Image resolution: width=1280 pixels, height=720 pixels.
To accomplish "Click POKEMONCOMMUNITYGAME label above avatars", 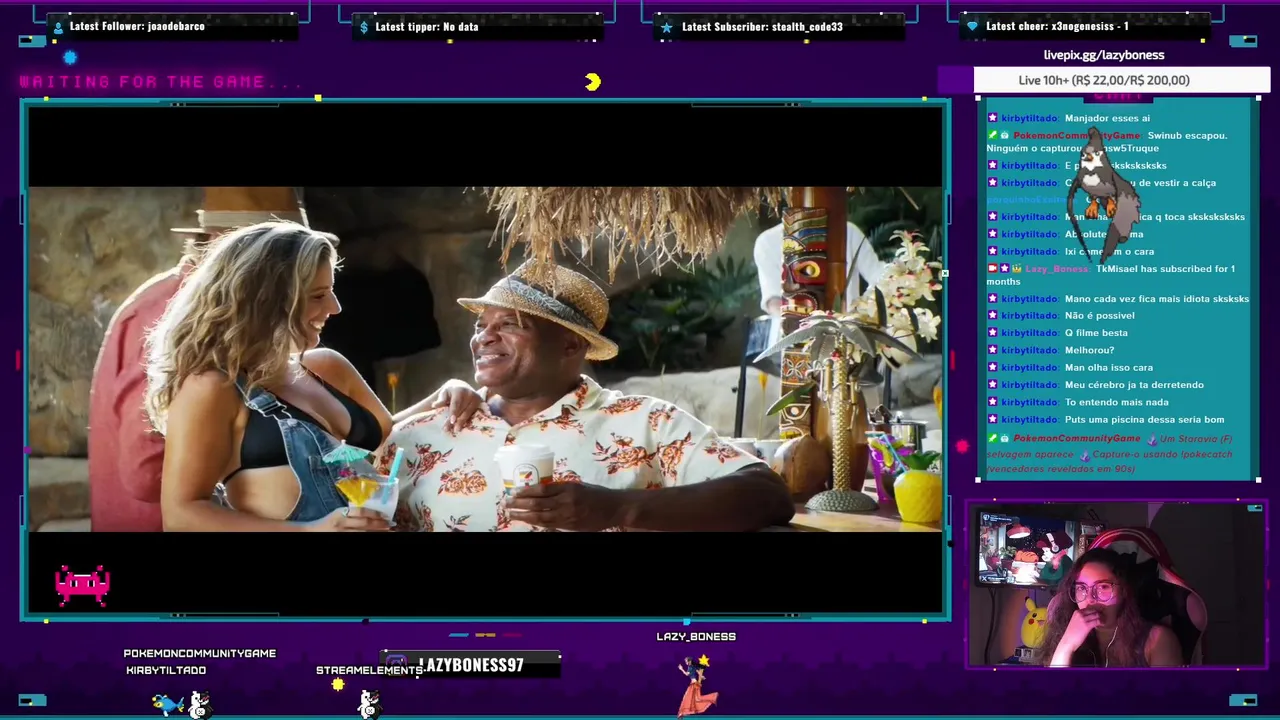I will (200, 653).
